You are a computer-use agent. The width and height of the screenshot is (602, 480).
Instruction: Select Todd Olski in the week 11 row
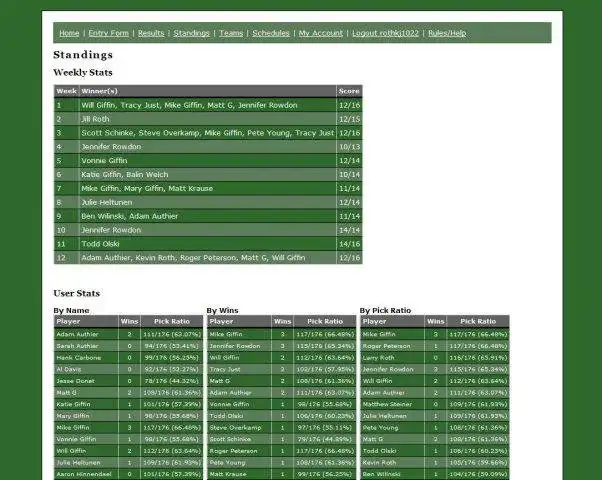(x=100, y=244)
